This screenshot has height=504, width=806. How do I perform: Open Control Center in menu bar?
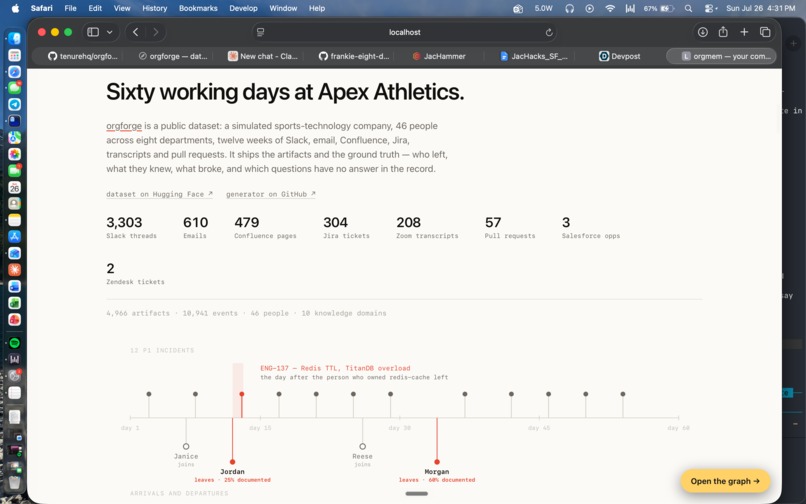coord(710,8)
